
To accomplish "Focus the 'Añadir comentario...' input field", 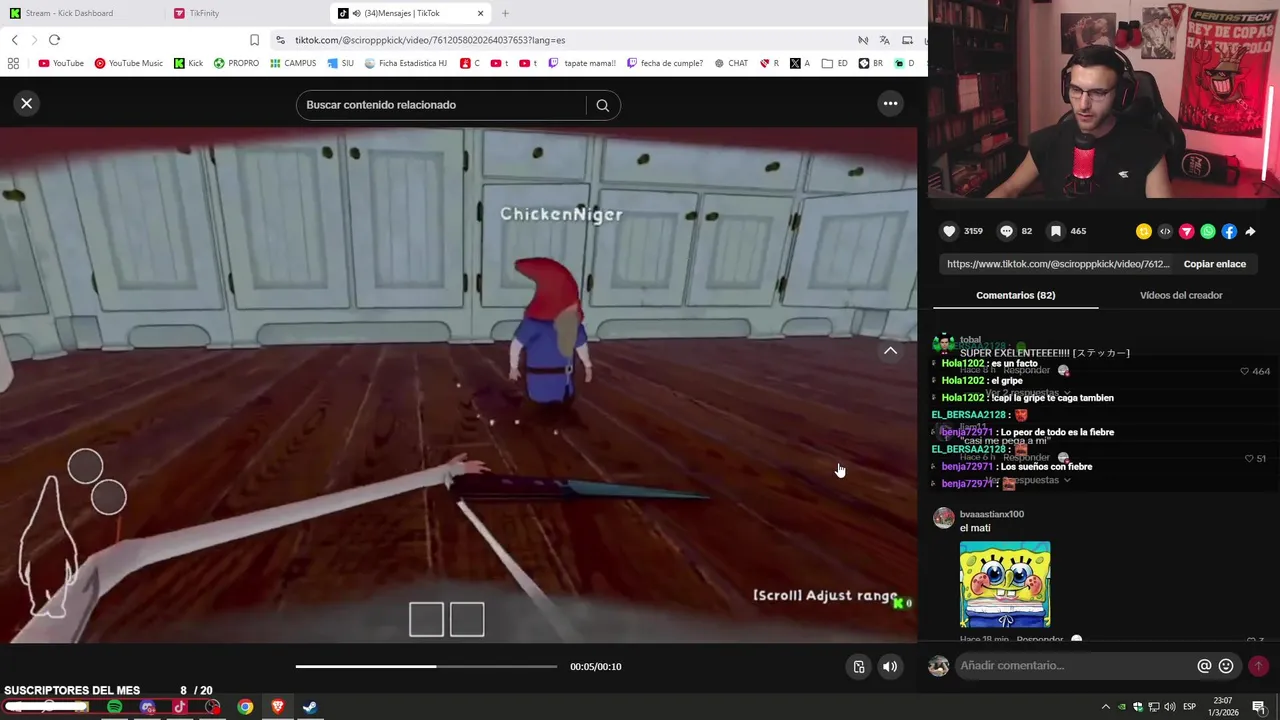I will [x=1075, y=666].
